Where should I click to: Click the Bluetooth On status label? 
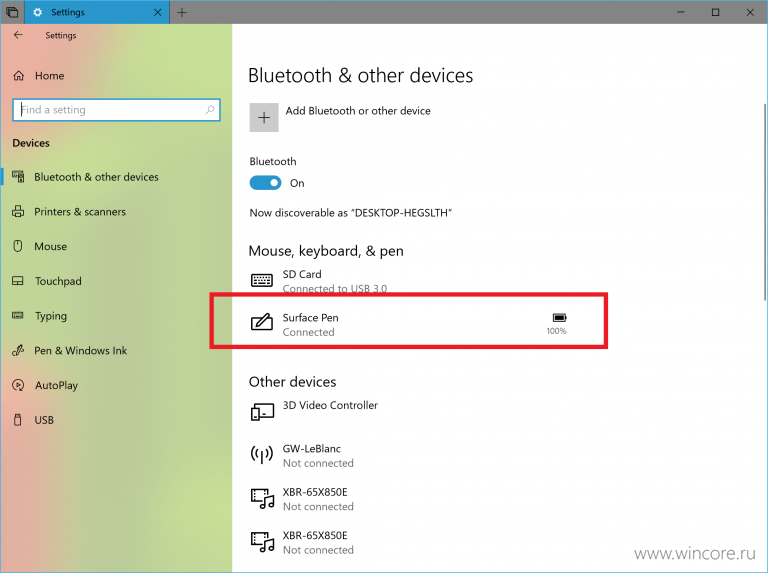(x=297, y=183)
